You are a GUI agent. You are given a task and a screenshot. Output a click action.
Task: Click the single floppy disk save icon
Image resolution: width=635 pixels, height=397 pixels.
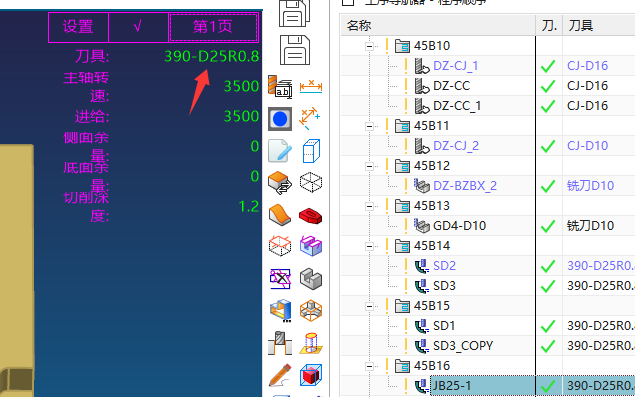pos(295,50)
